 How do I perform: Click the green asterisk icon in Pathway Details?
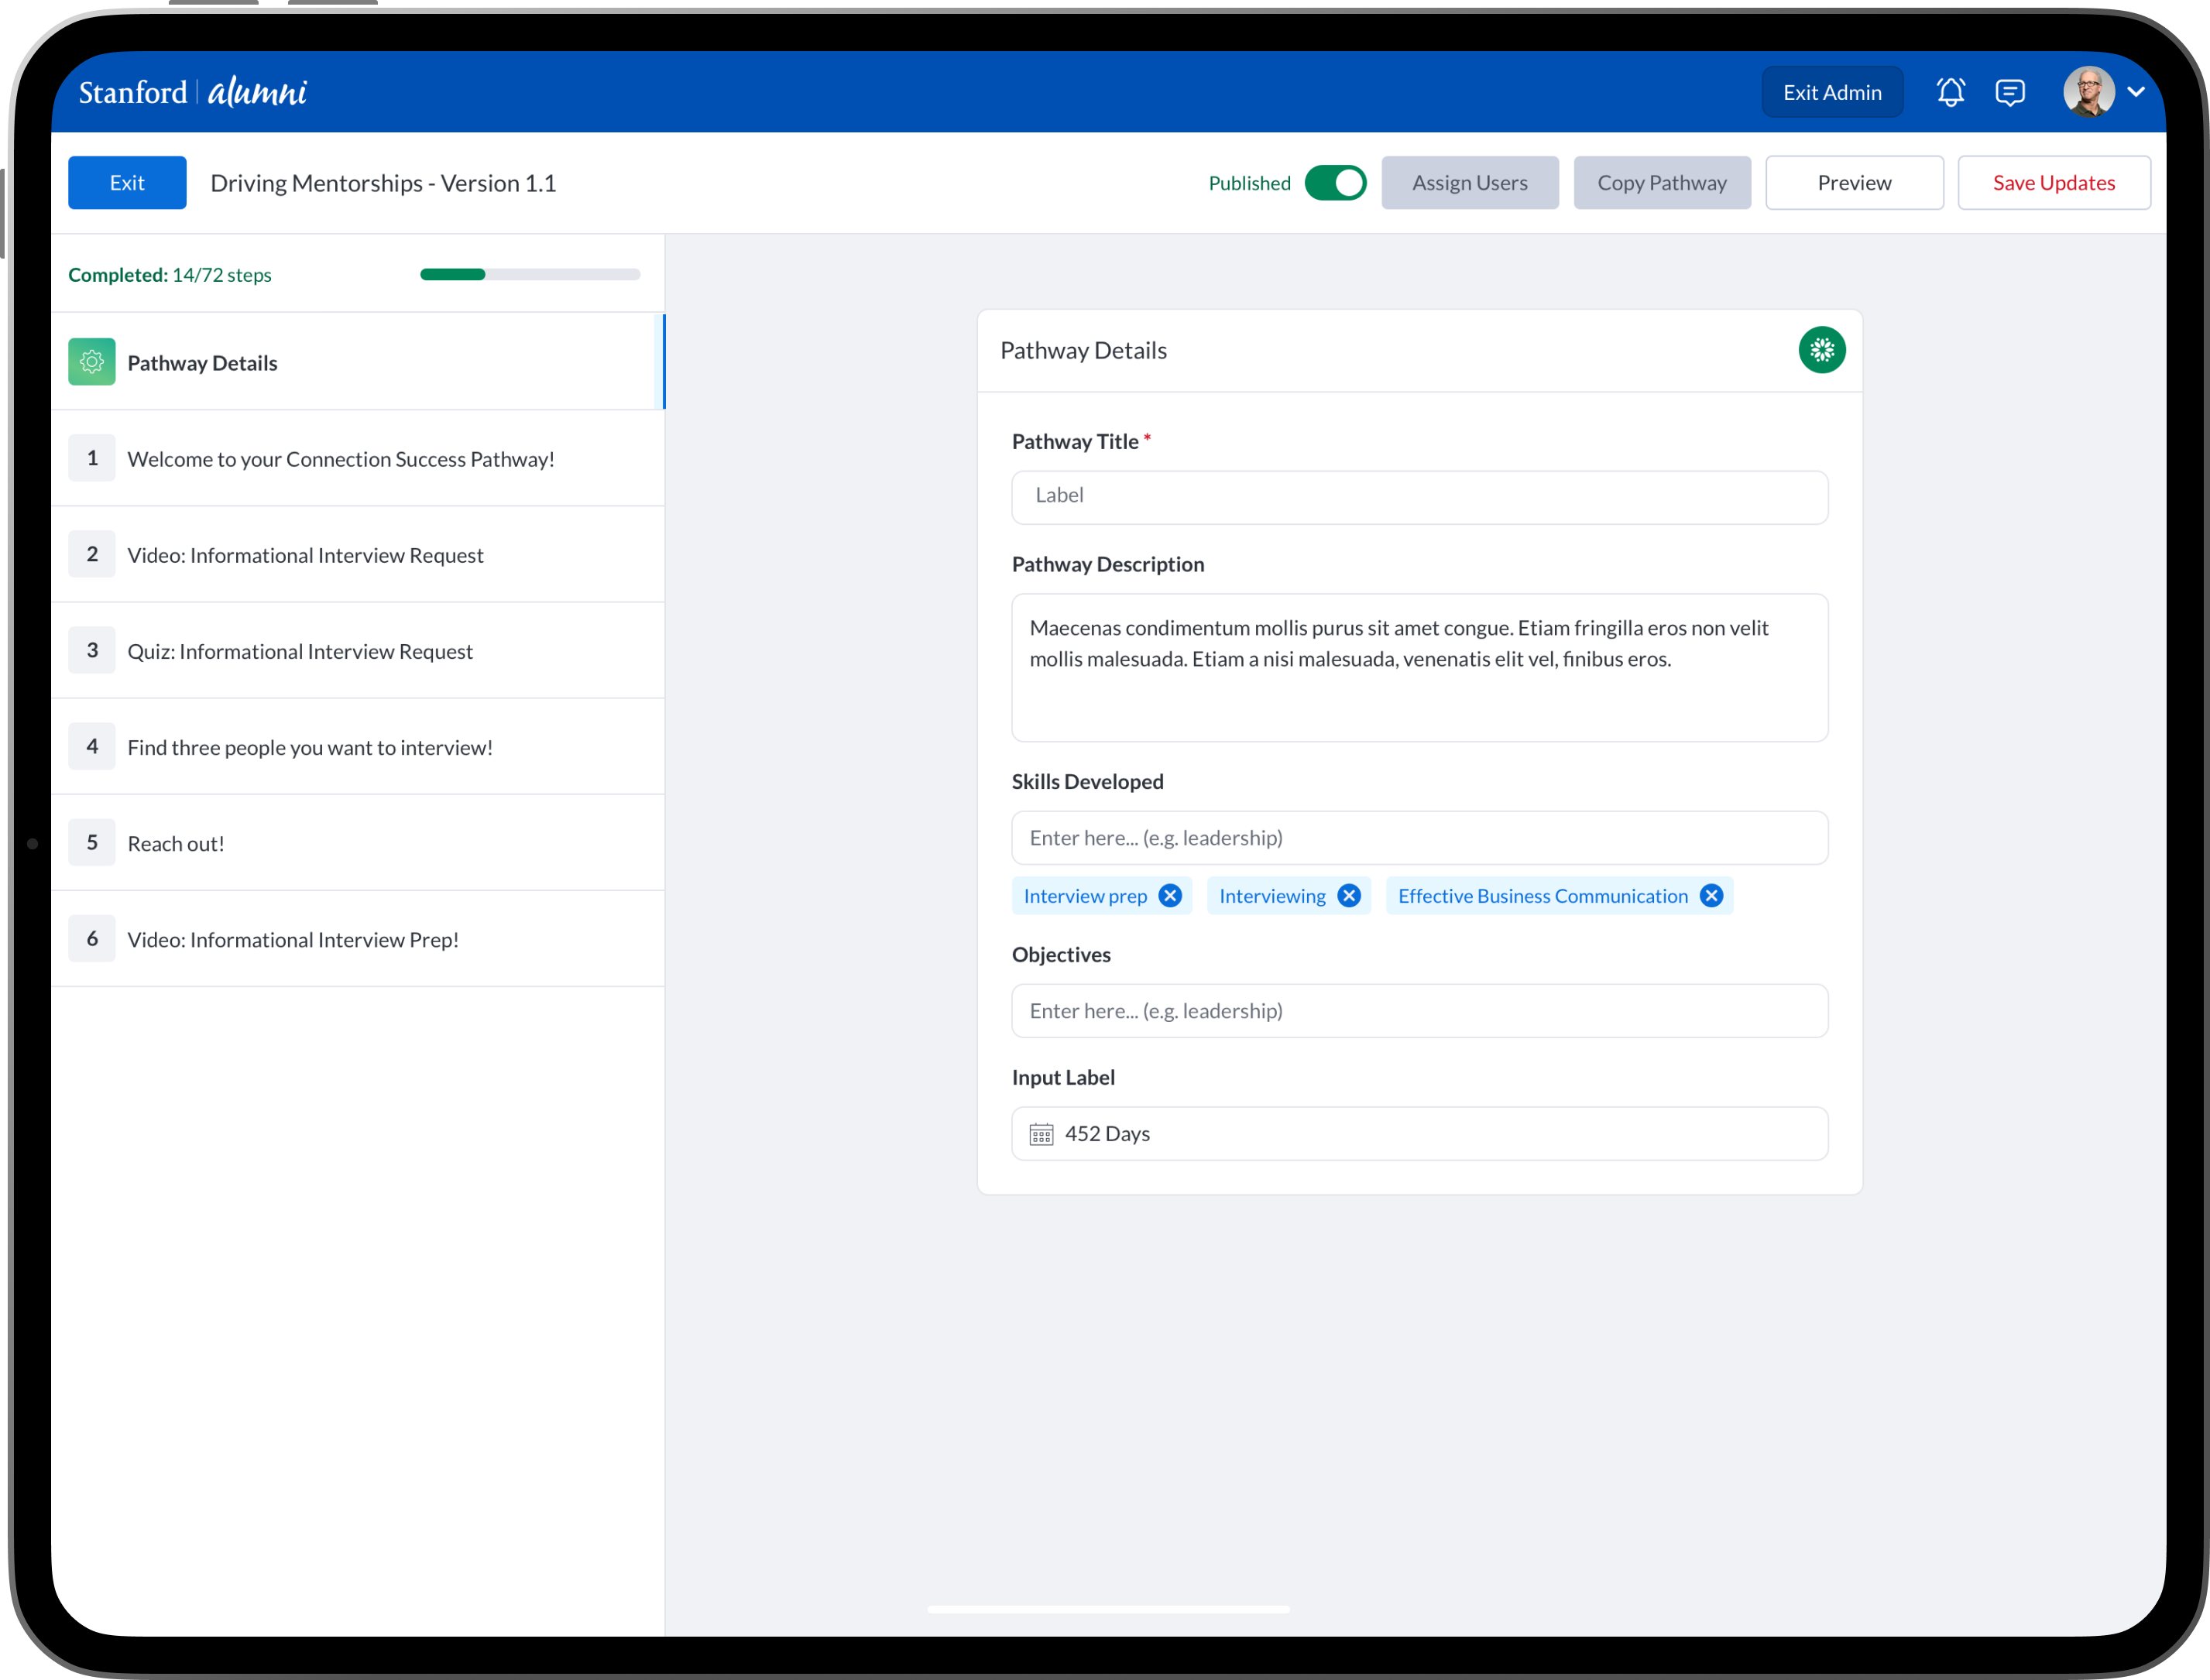pyautogui.click(x=1821, y=350)
